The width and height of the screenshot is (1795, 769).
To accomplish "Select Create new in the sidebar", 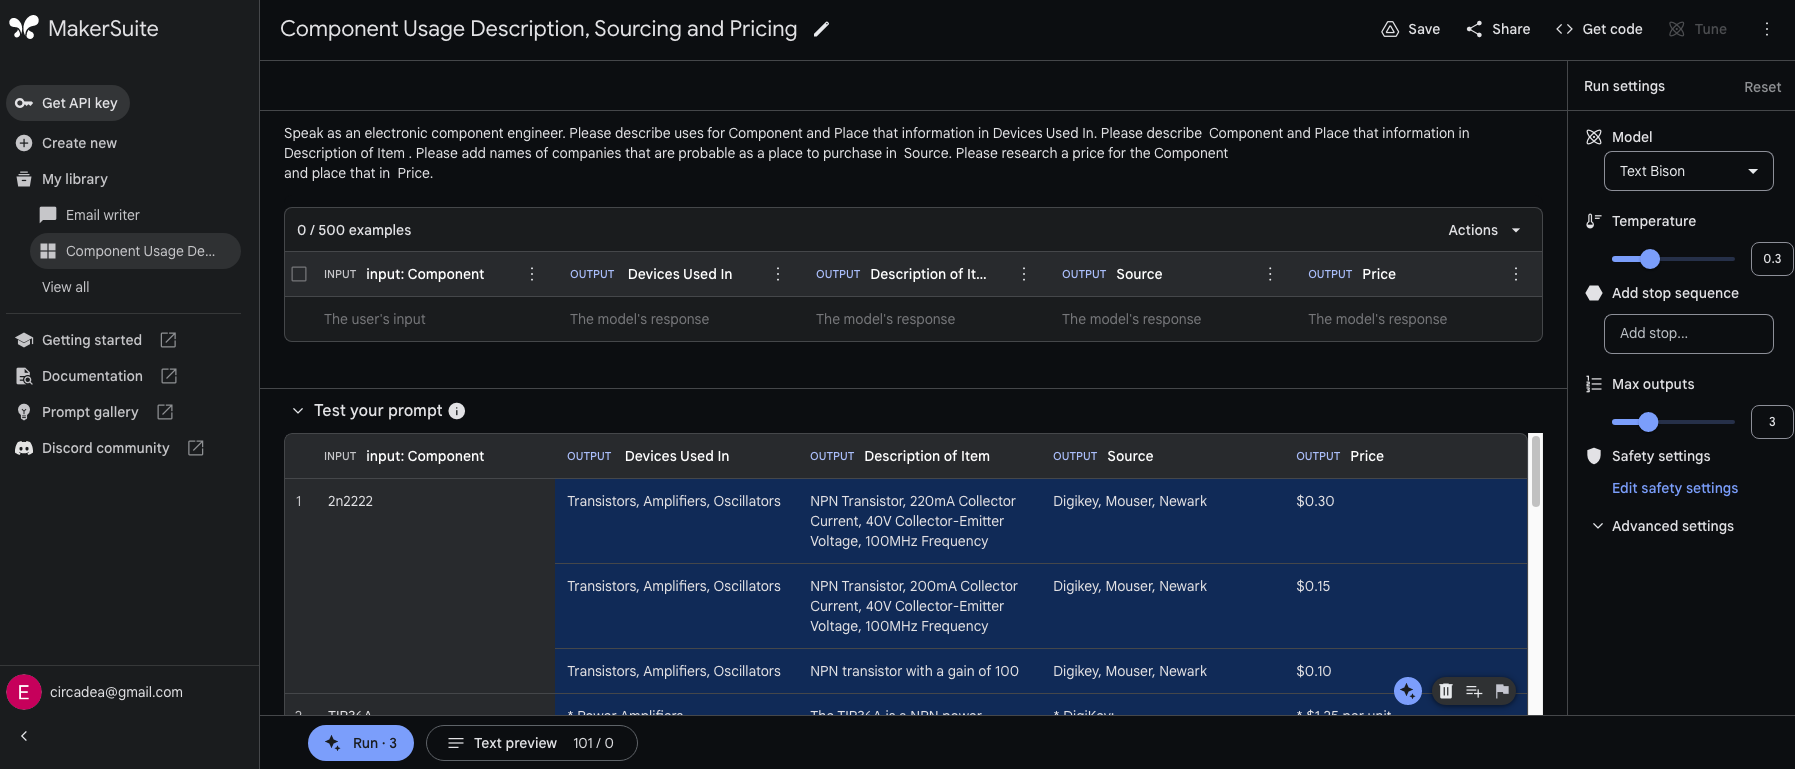I will click(79, 143).
